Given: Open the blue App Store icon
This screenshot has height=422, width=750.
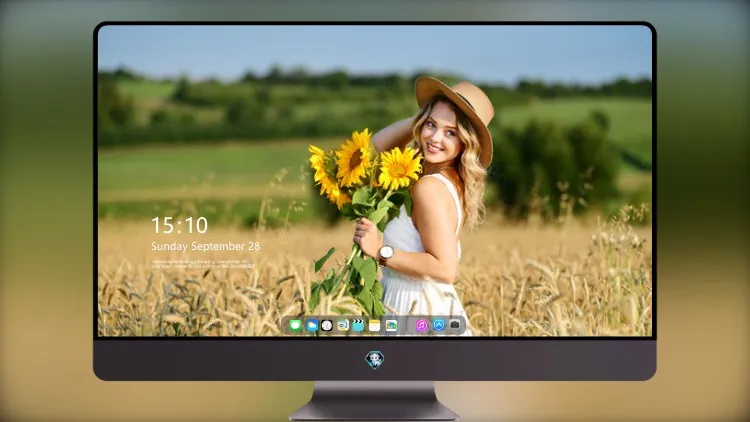Looking at the screenshot, I should click(x=439, y=325).
